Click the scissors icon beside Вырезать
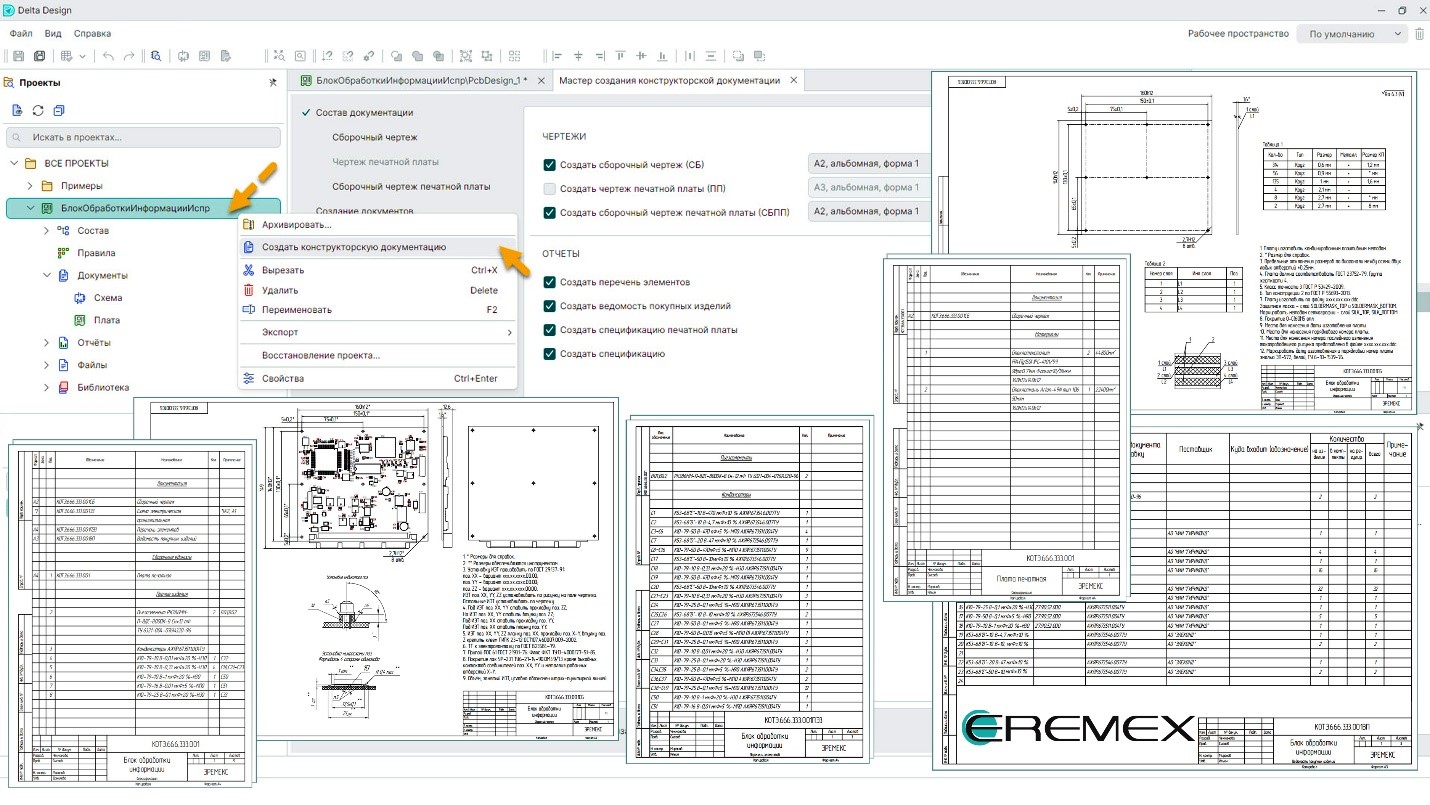This screenshot has height=805, width=1430. pos(249,270)
